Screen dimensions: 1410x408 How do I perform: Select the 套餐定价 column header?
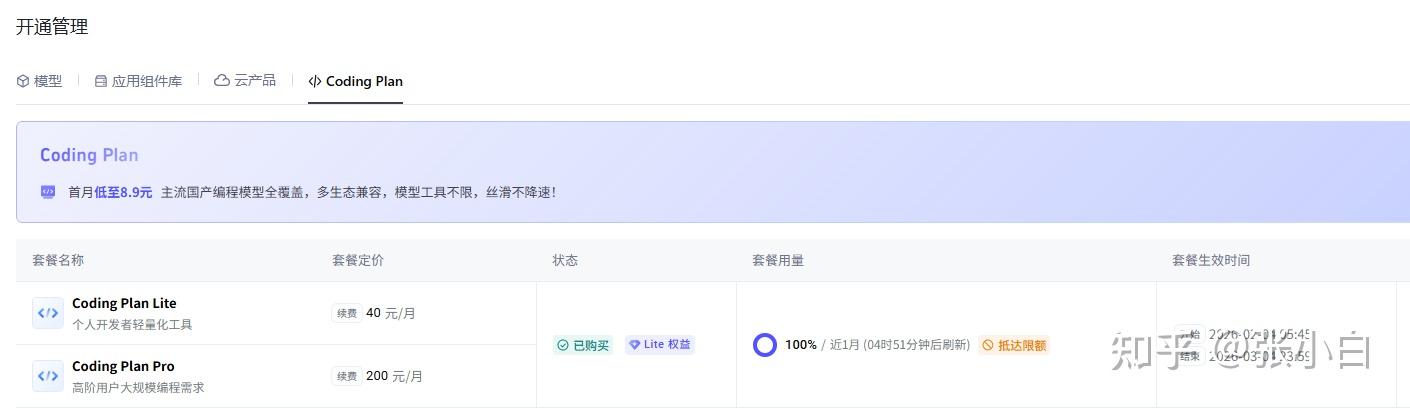pyautogui.click(x=358, y=260)
